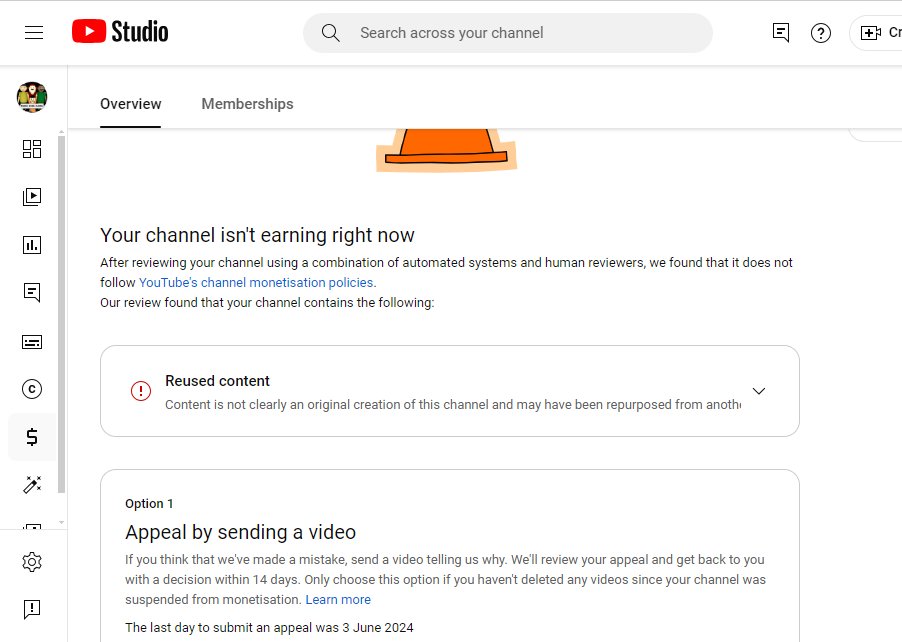
Task: Click the Create video button
Action: coord(877,33)
